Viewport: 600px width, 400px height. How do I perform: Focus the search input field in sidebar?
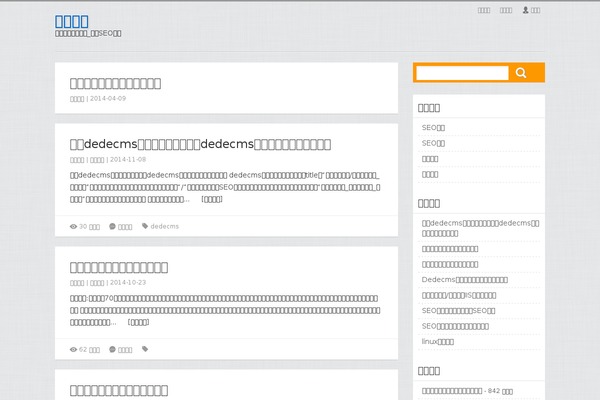462,73
